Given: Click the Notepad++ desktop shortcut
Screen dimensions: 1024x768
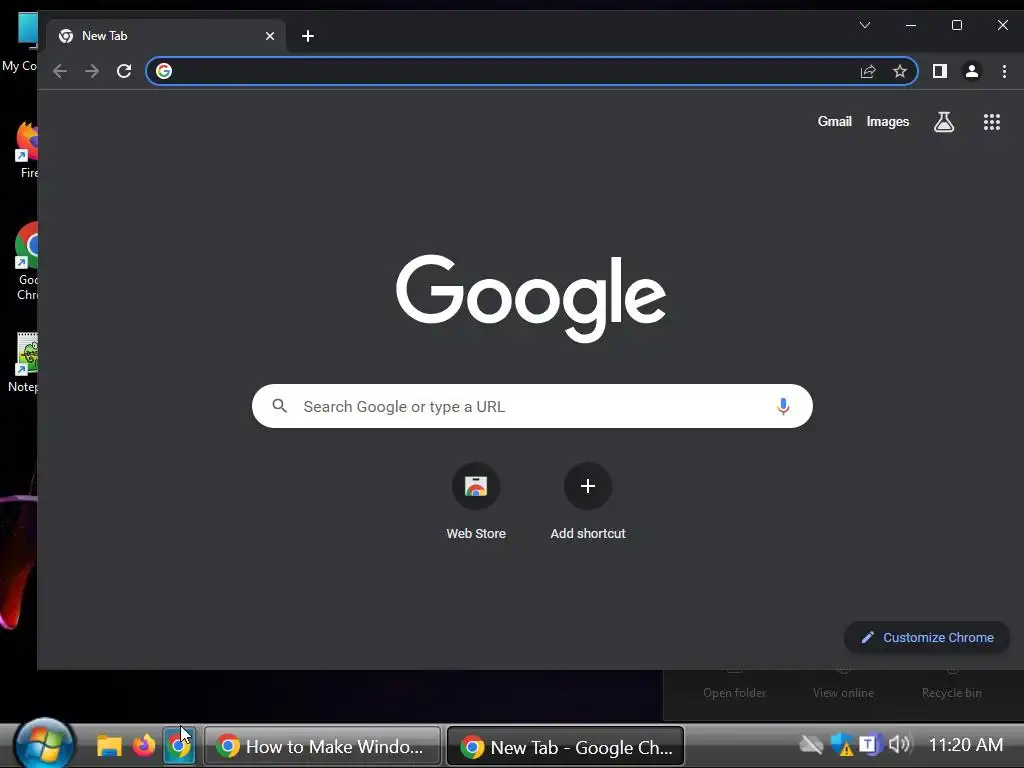Looking at the screenshot, I should point(24,363).
